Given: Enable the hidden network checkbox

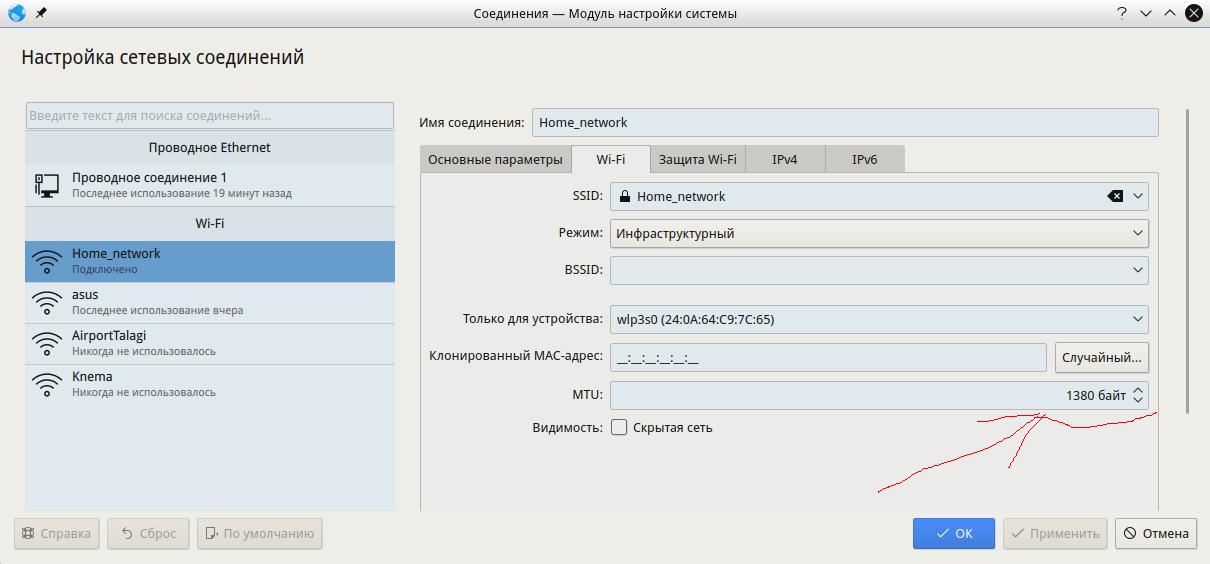Looking at the screenshot, I should 619,427.
